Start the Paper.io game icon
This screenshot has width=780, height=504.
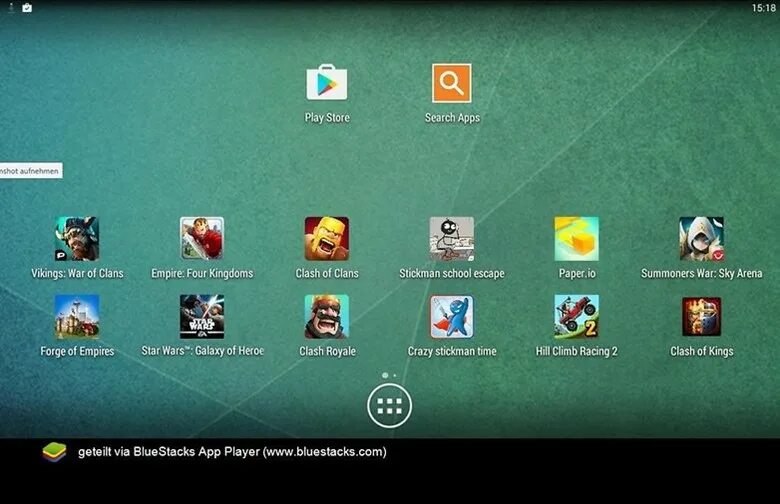[577, 238]
